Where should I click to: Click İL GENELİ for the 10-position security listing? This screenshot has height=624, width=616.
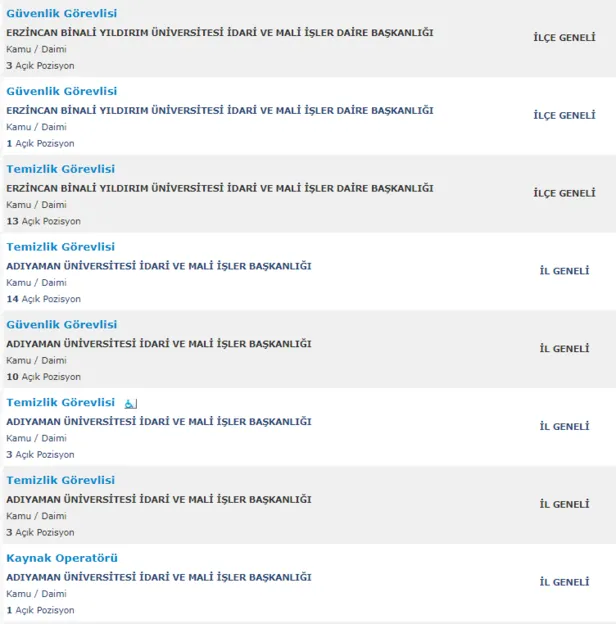coord(564,349)
